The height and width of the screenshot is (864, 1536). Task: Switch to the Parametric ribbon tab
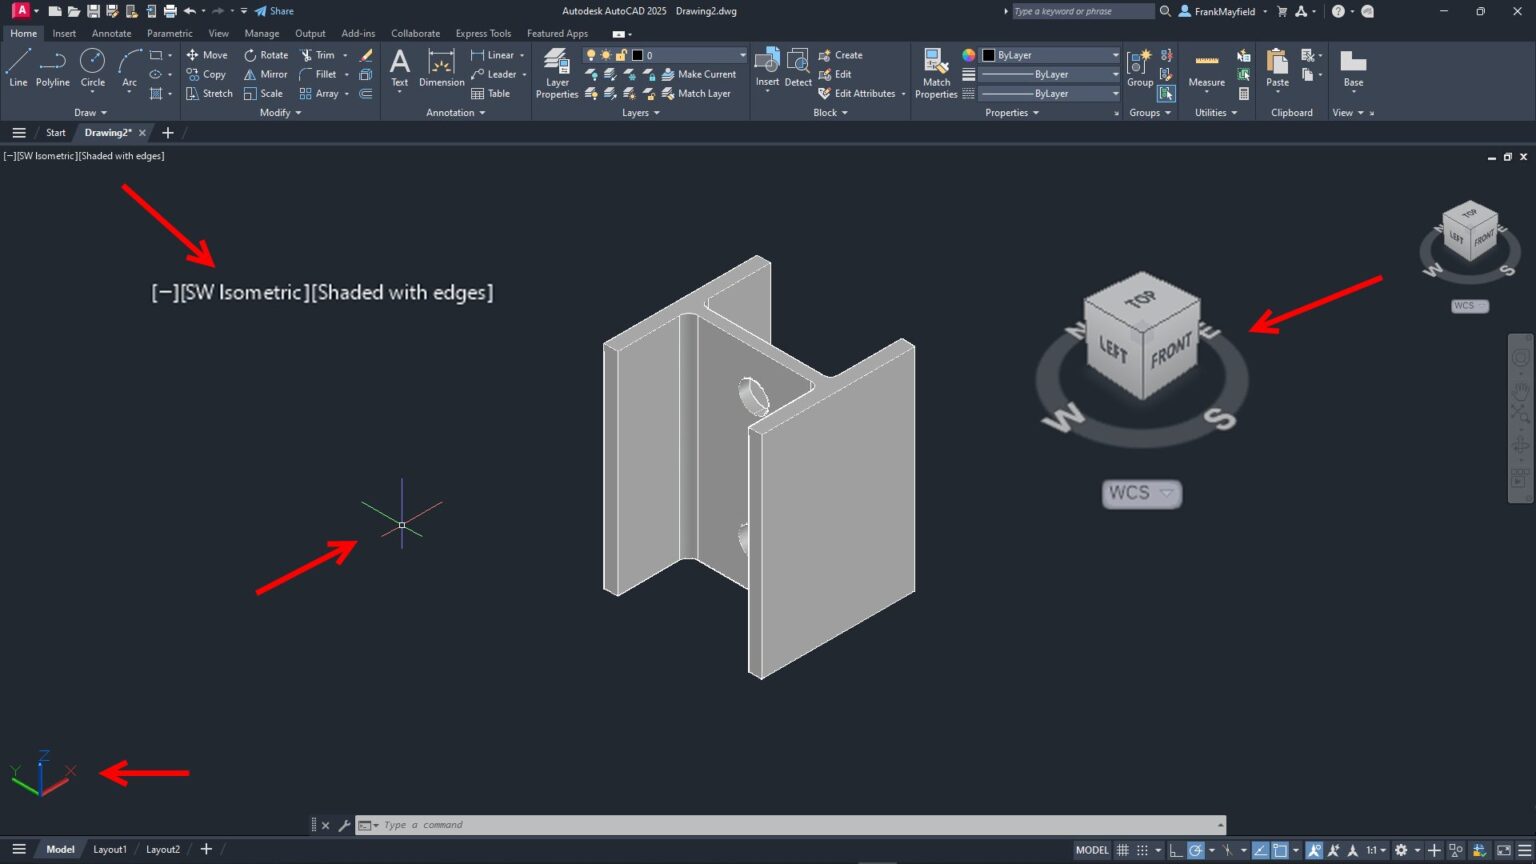(x=169, y=33)
